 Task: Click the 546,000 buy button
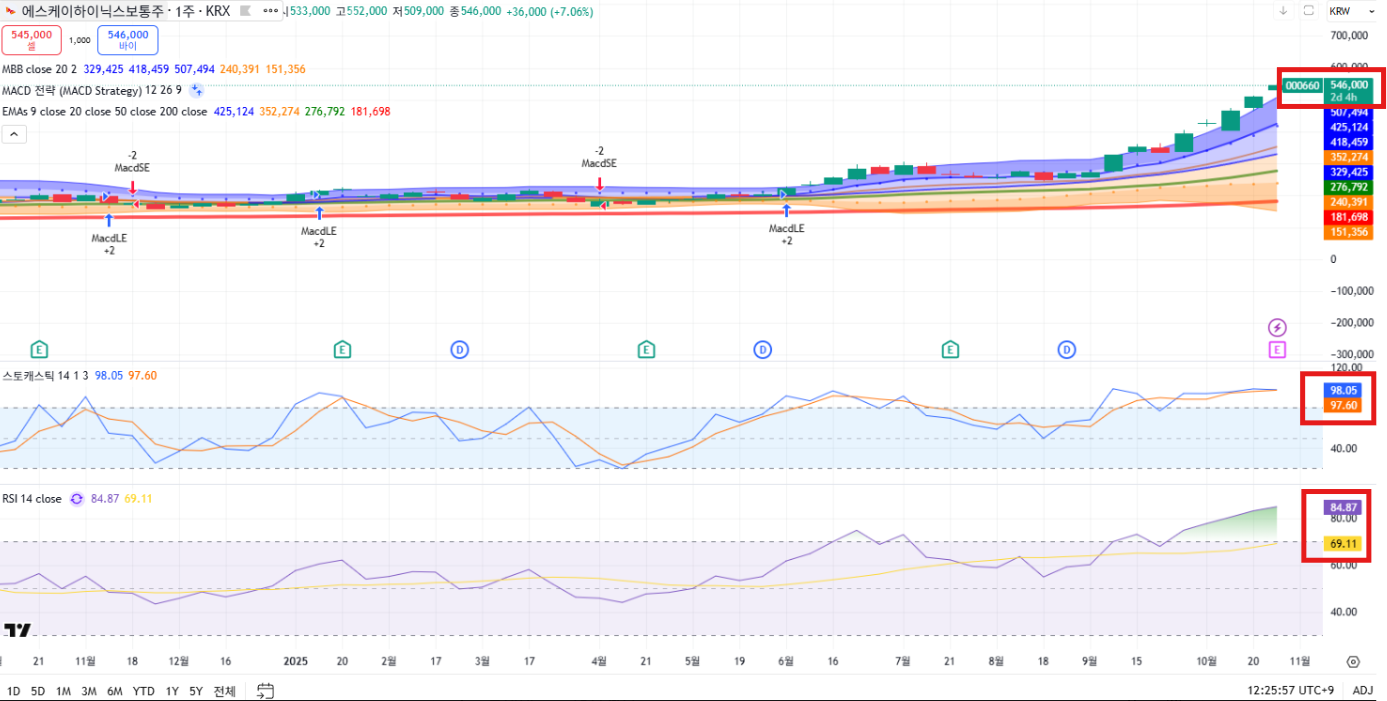pos(128,40)
